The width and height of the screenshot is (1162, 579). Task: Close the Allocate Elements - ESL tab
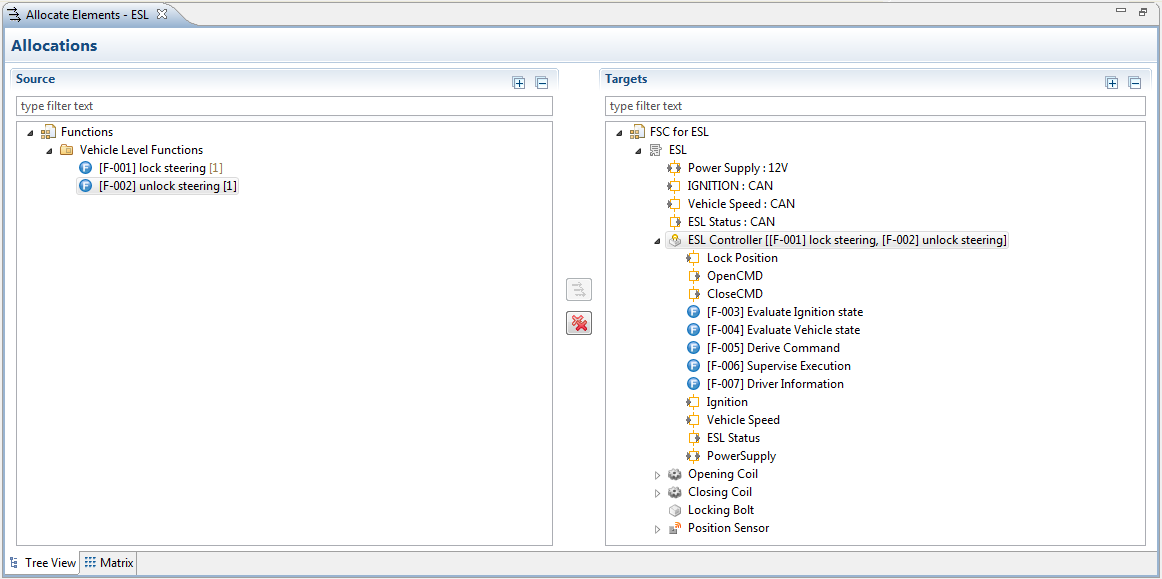(x=162, y=14)
